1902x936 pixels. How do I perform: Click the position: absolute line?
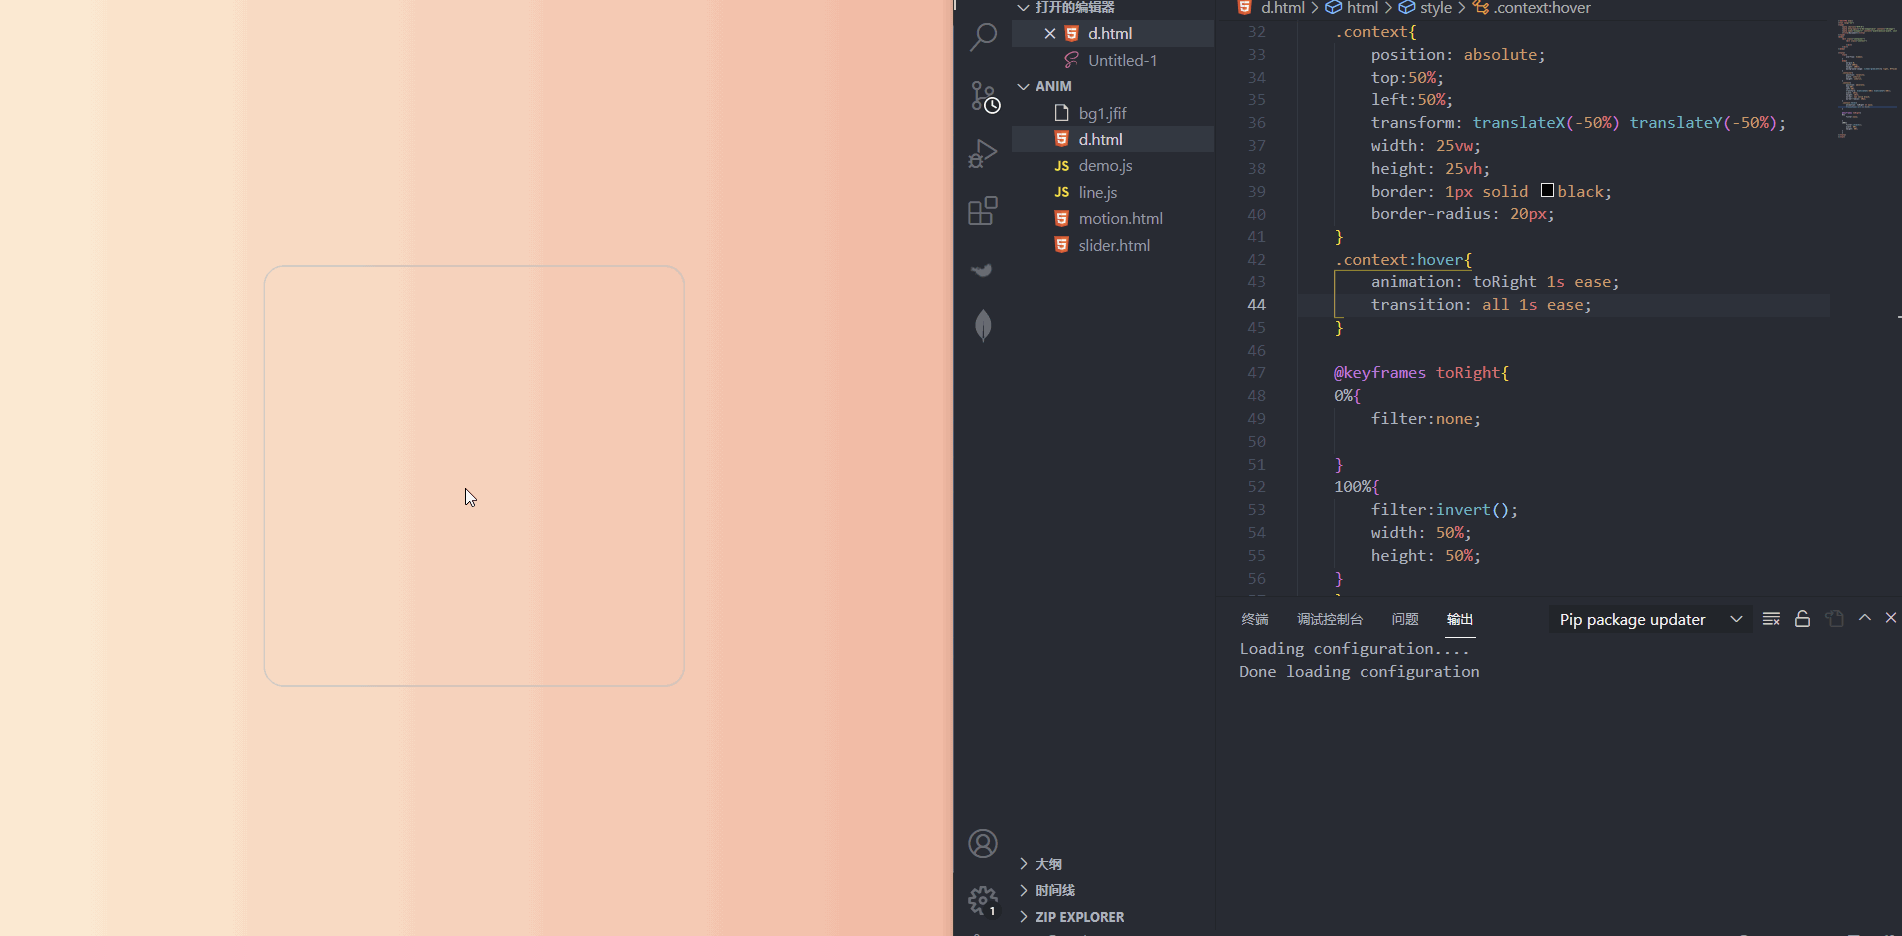coord(1458,55)
